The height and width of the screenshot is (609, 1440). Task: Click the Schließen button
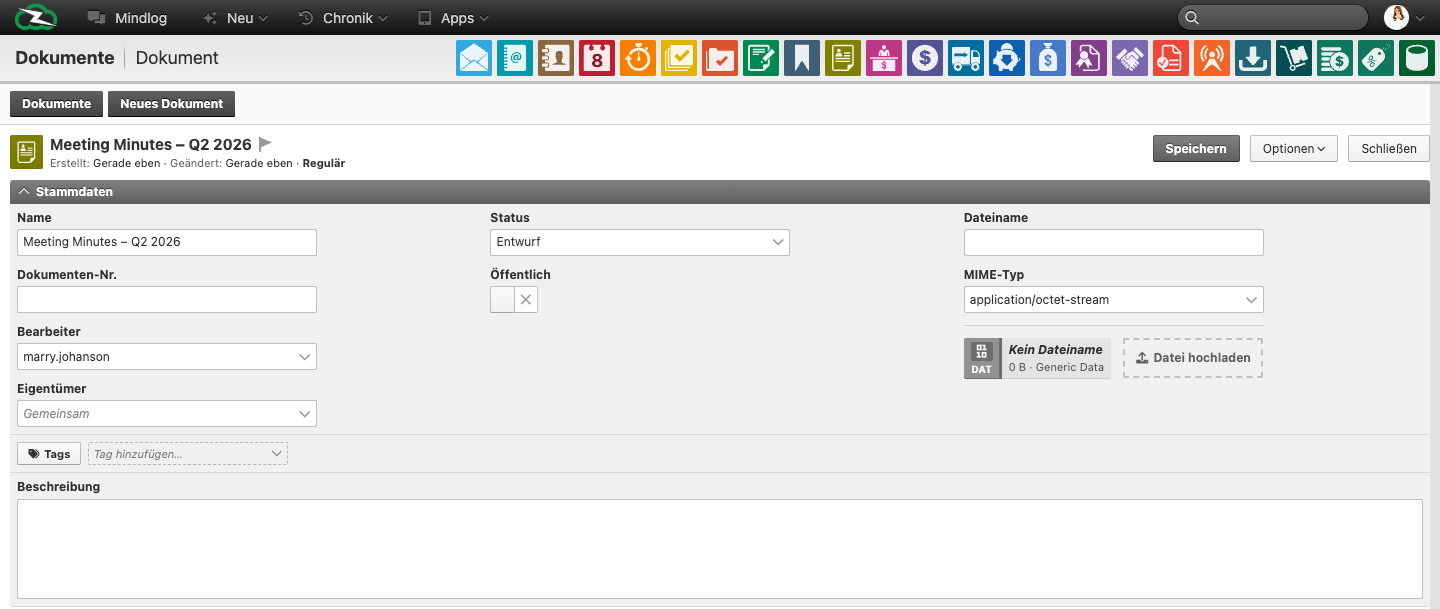[1389, 148]
